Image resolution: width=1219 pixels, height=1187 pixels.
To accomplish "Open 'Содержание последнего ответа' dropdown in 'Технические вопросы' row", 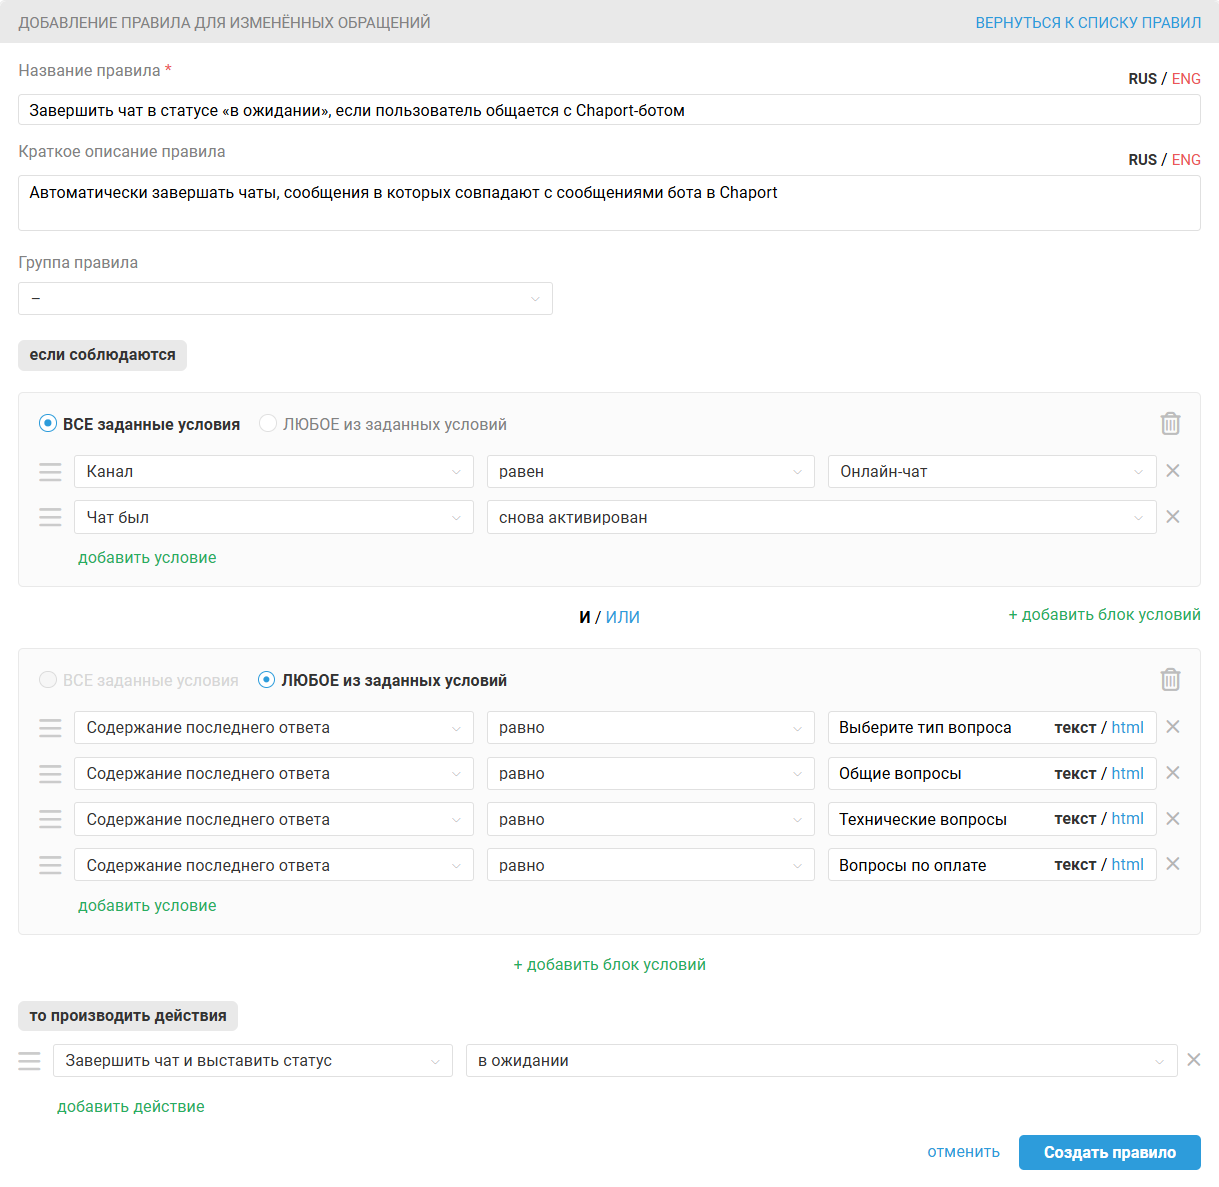I will 274,819.
